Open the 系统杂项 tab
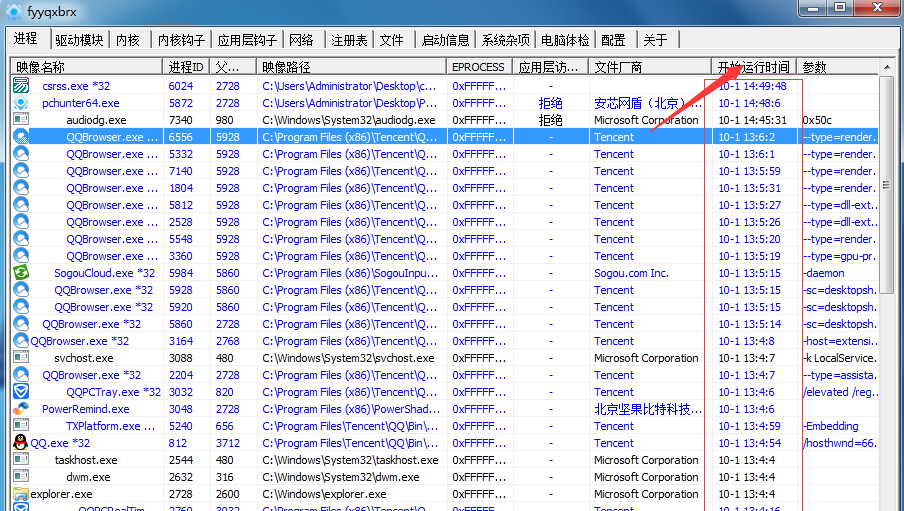This screenshot has width=904, height=511. [x=505, y=40]
